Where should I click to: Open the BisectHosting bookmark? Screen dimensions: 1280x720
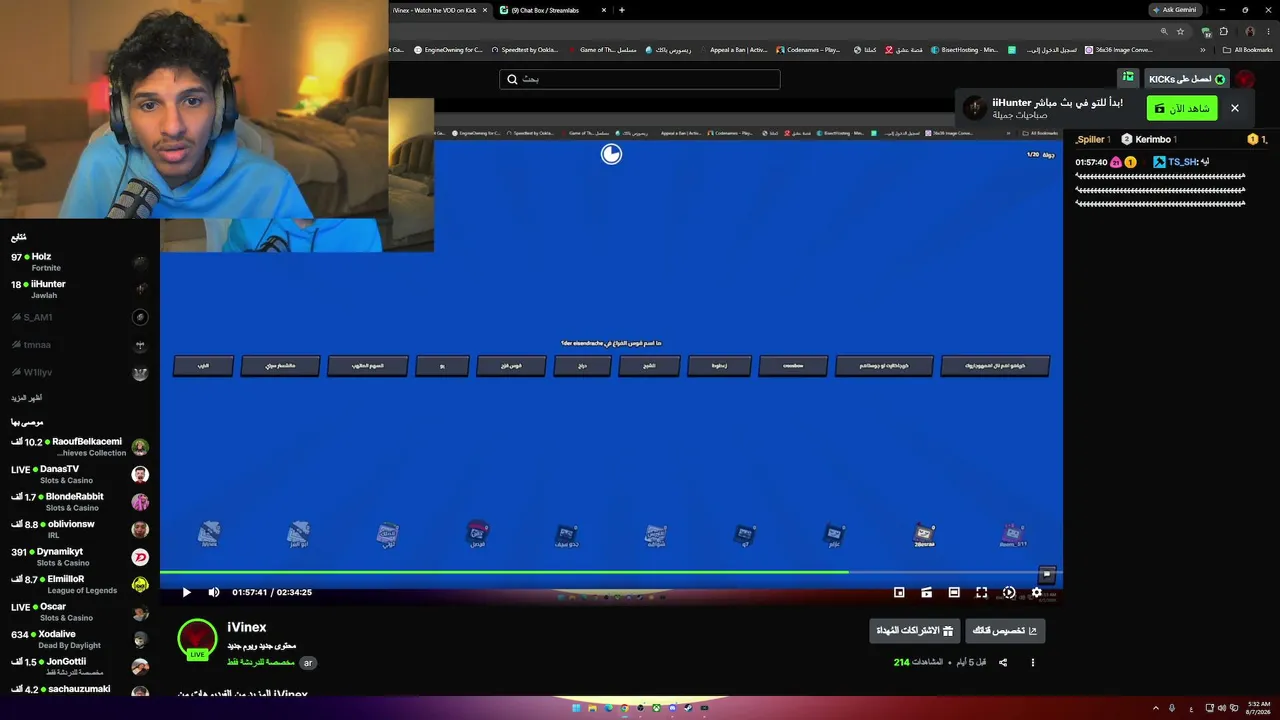[964, 50]
